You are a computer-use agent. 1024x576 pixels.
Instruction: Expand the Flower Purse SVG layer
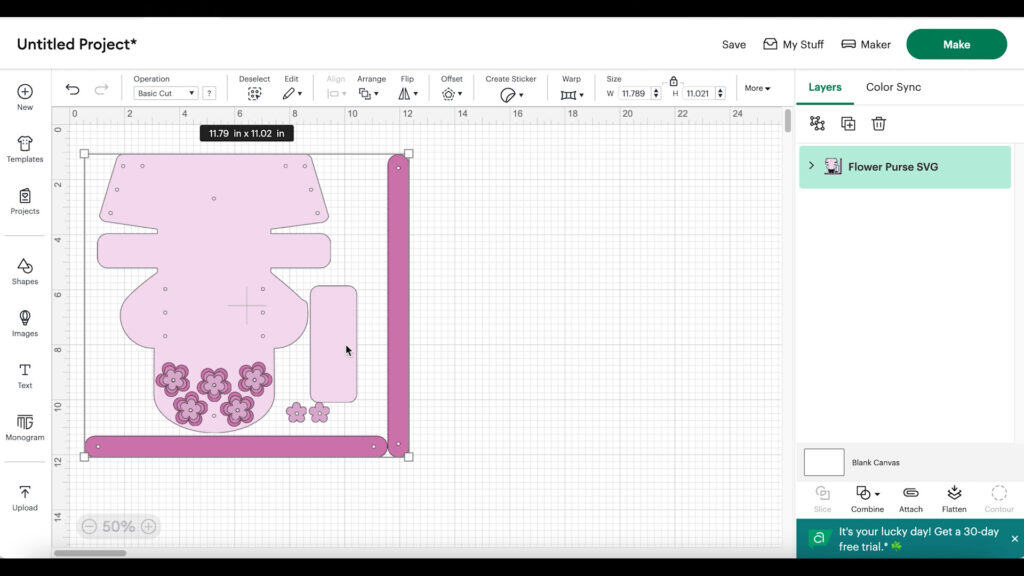811,166
